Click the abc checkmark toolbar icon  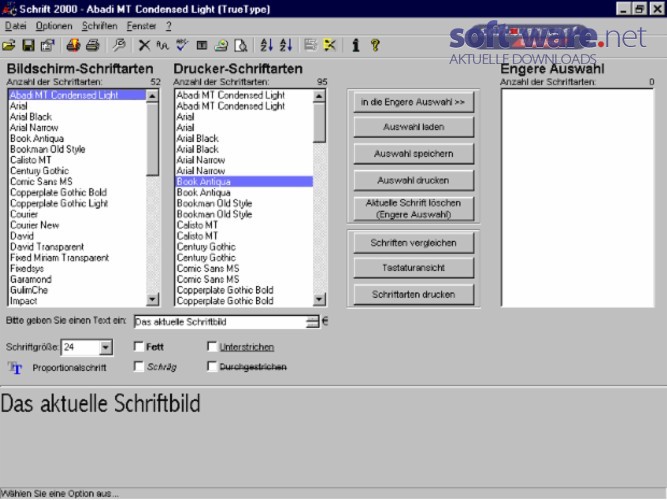click(x=182, y=45)
